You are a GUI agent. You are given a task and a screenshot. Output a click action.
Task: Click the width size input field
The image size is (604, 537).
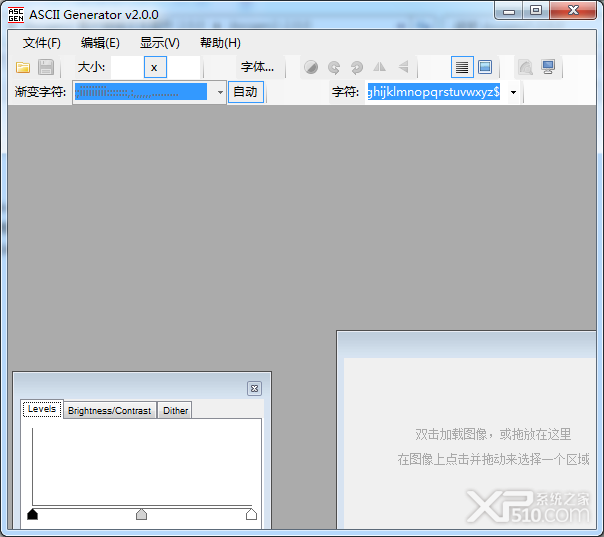[127, 67]
